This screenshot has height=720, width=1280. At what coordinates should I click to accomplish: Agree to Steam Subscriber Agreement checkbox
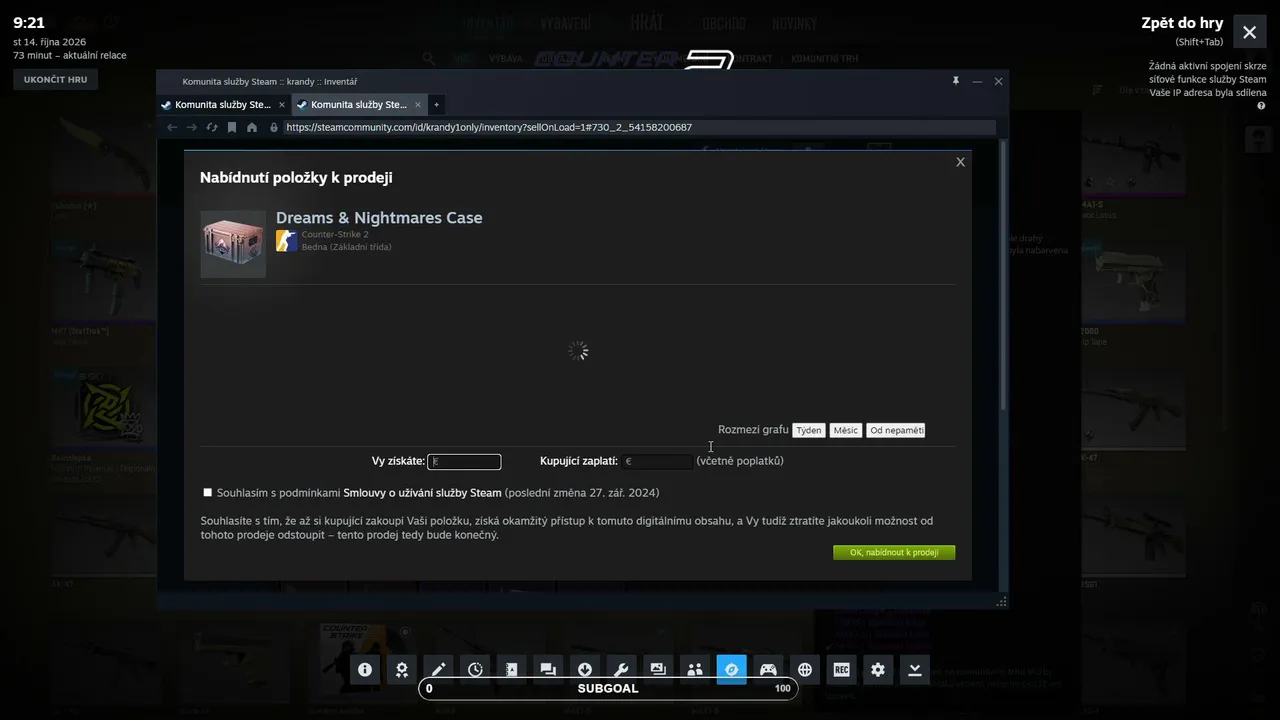208,492
